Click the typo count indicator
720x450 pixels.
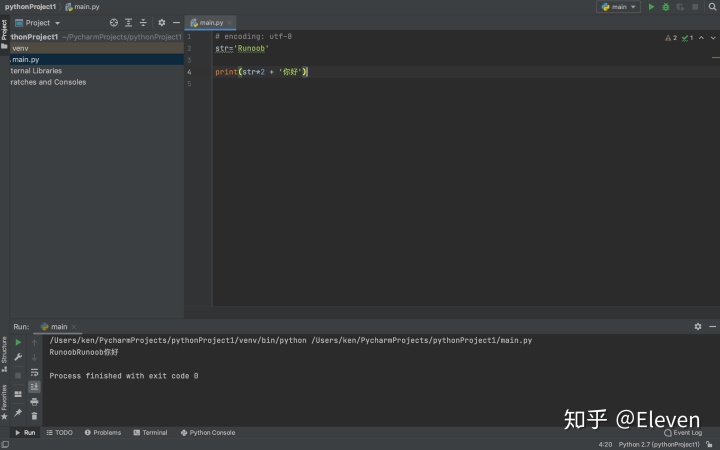pos(687,38)
